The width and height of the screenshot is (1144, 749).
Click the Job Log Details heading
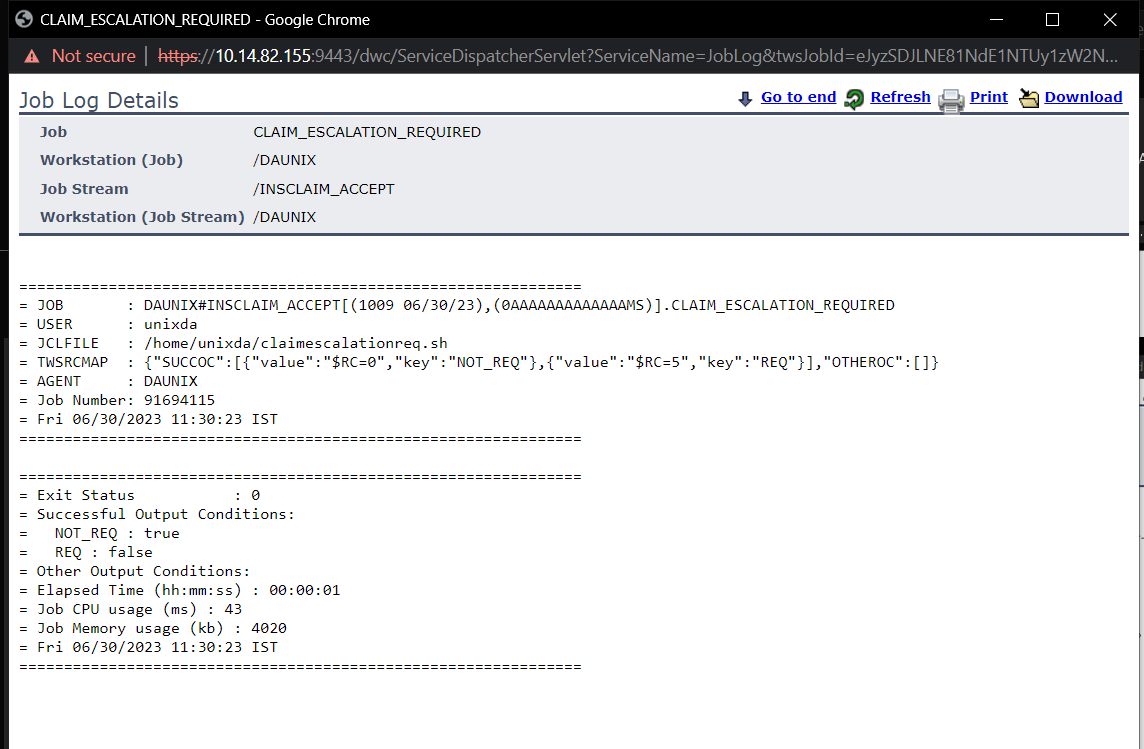[99, 101]
